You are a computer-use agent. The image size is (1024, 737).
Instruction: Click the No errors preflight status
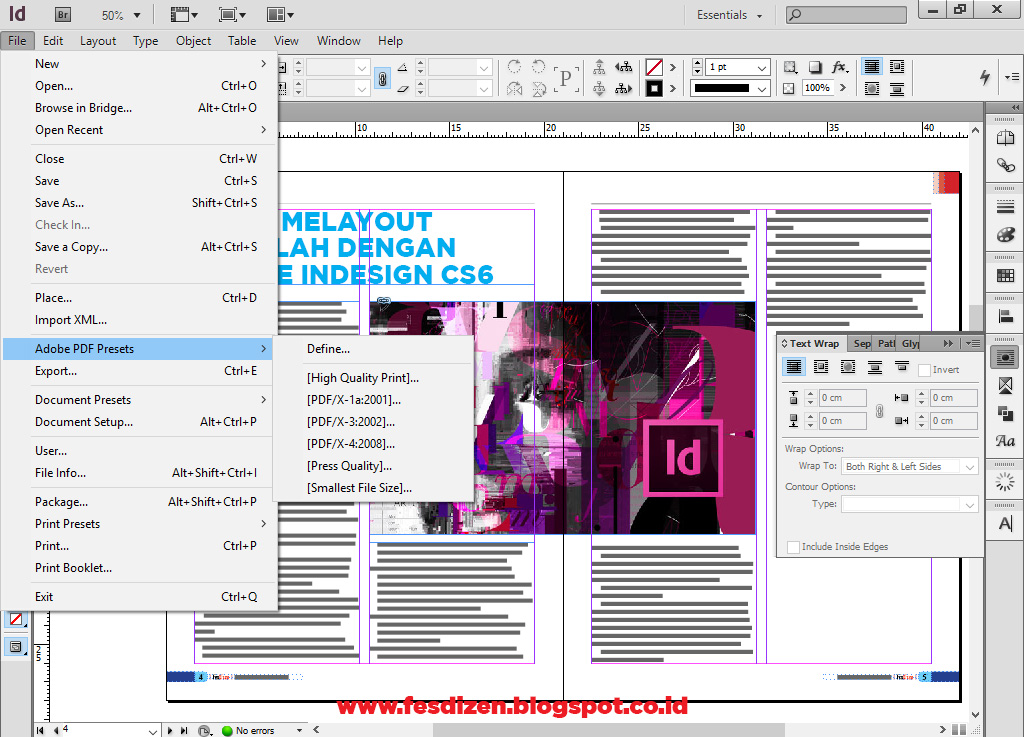coord(255,730)
